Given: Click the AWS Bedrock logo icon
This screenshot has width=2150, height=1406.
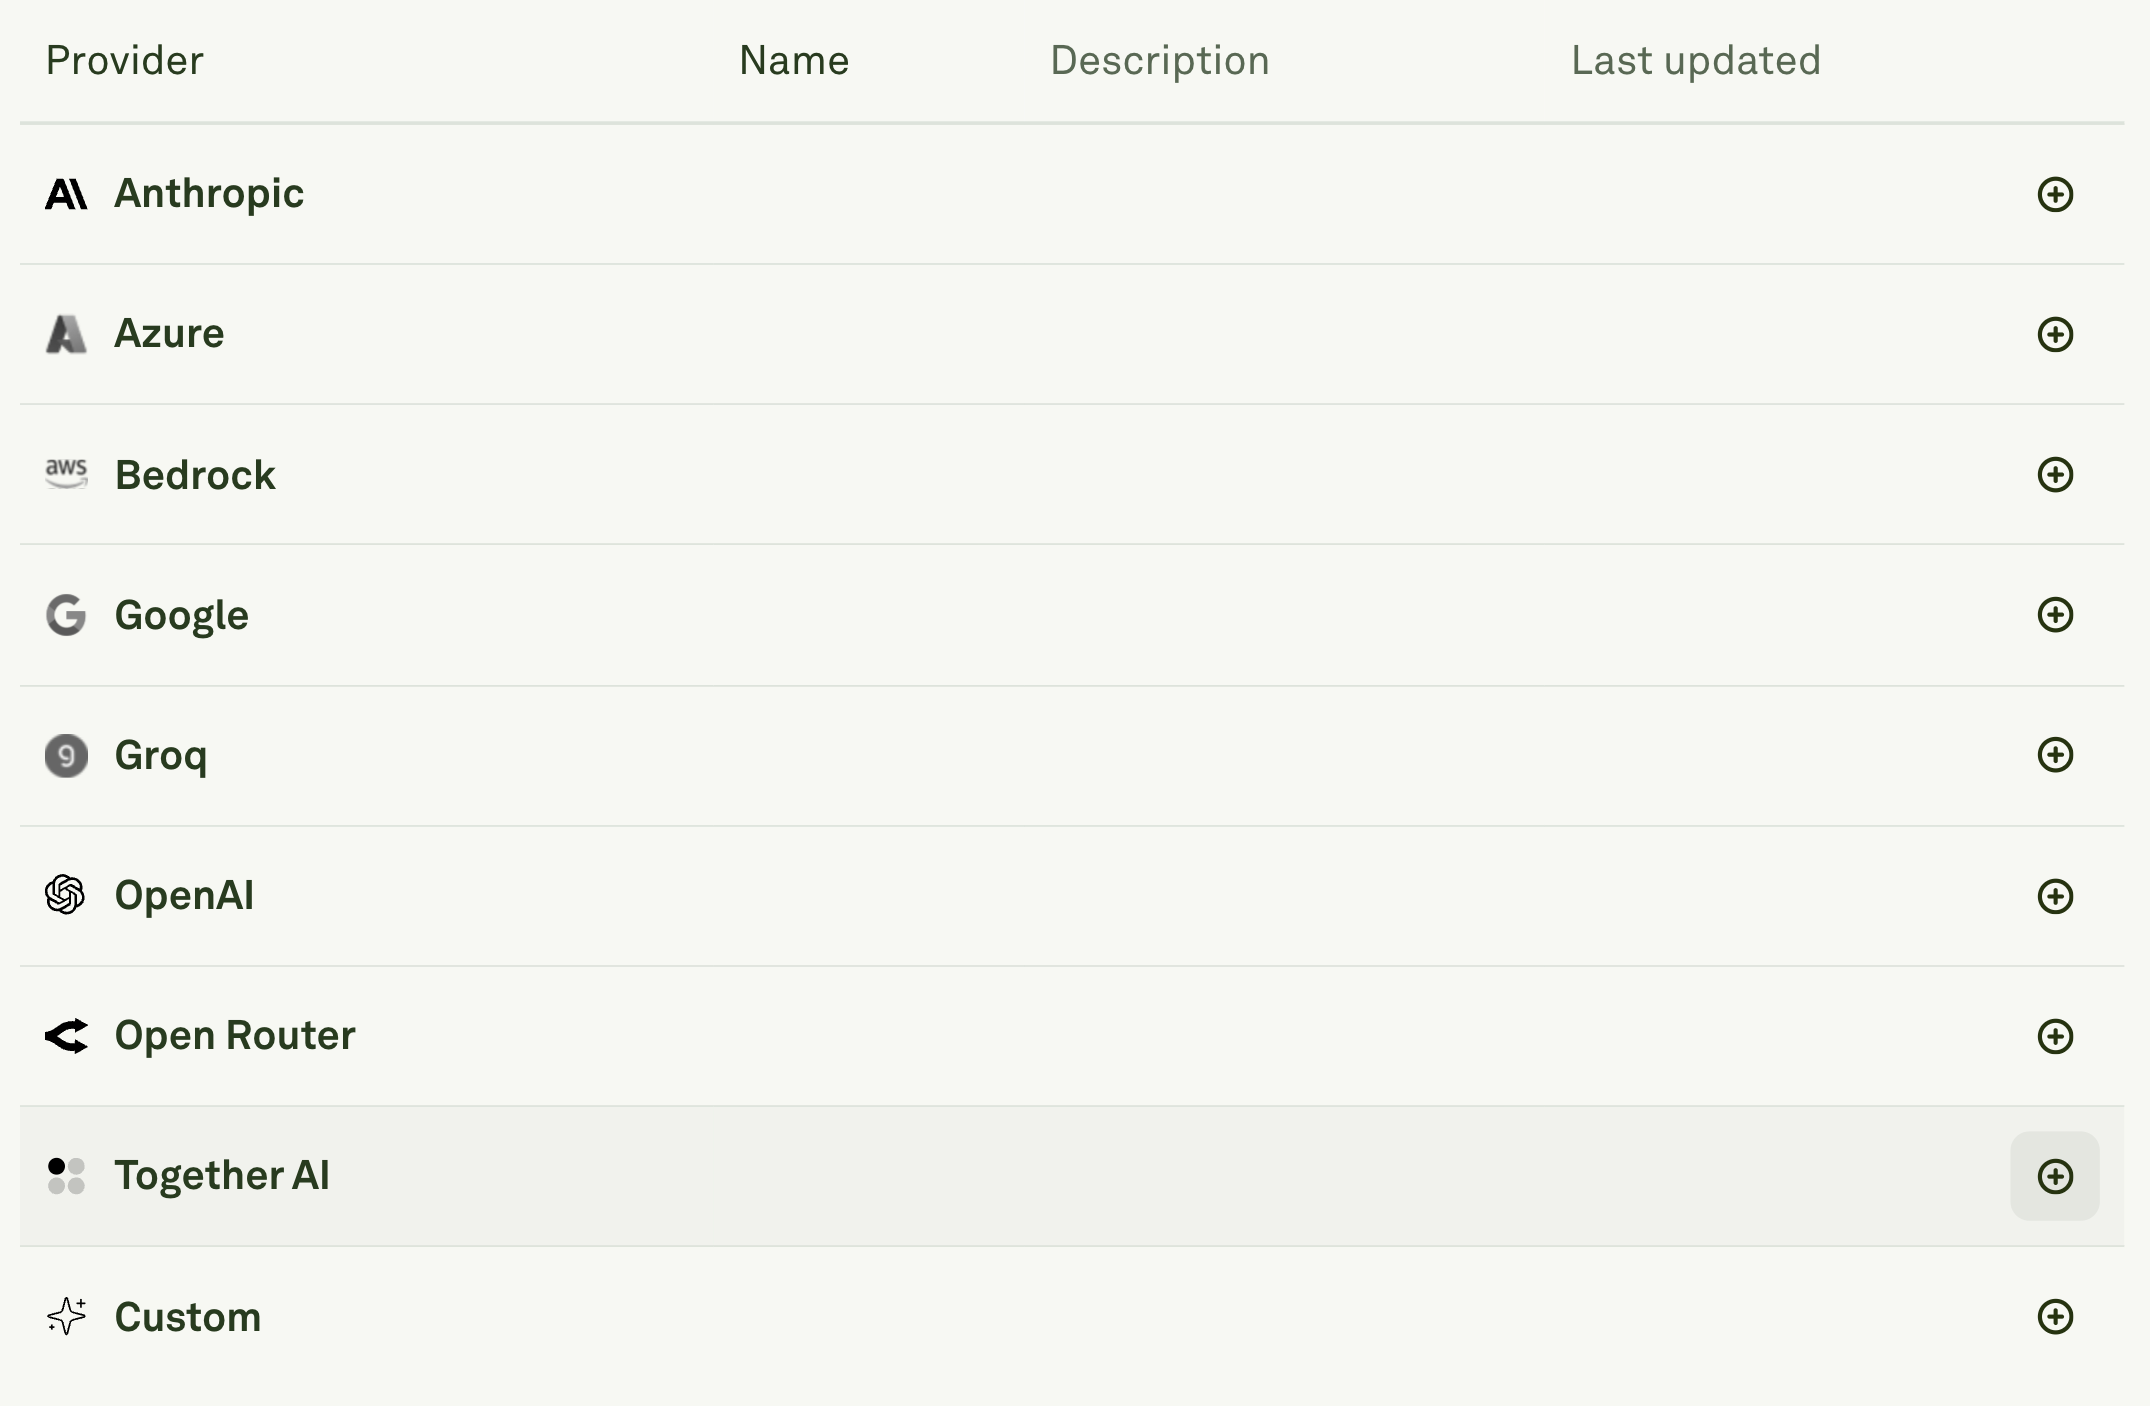Looking at the screenshot, I should tap(66, 475).
